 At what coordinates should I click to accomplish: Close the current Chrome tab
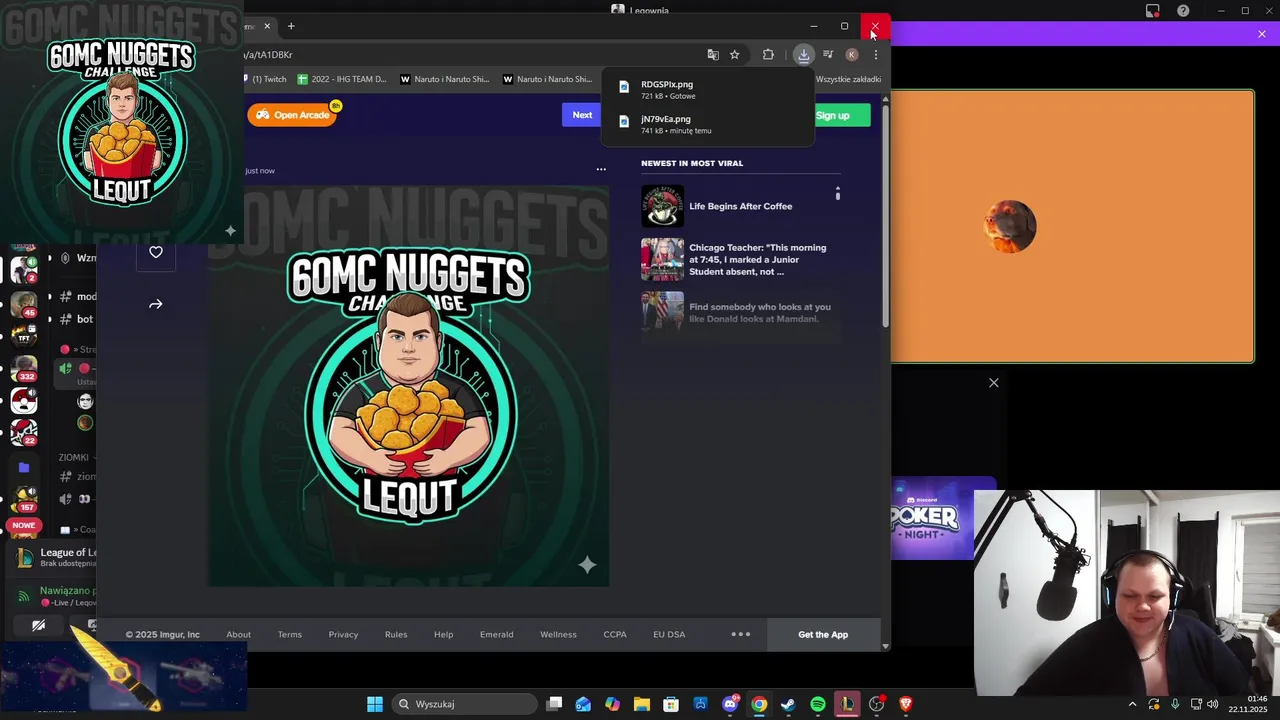click(x=267, y=26)
